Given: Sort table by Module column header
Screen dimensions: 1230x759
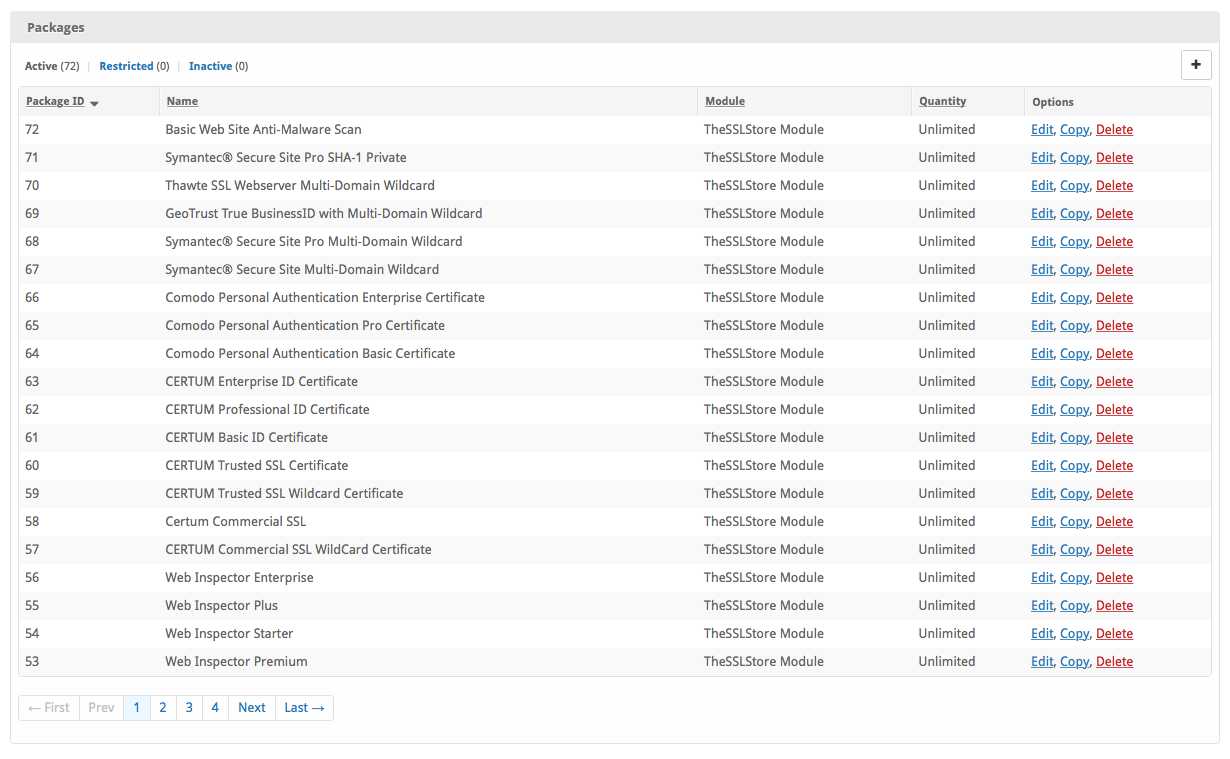Looking at the screenshot, I should (725, 101).
